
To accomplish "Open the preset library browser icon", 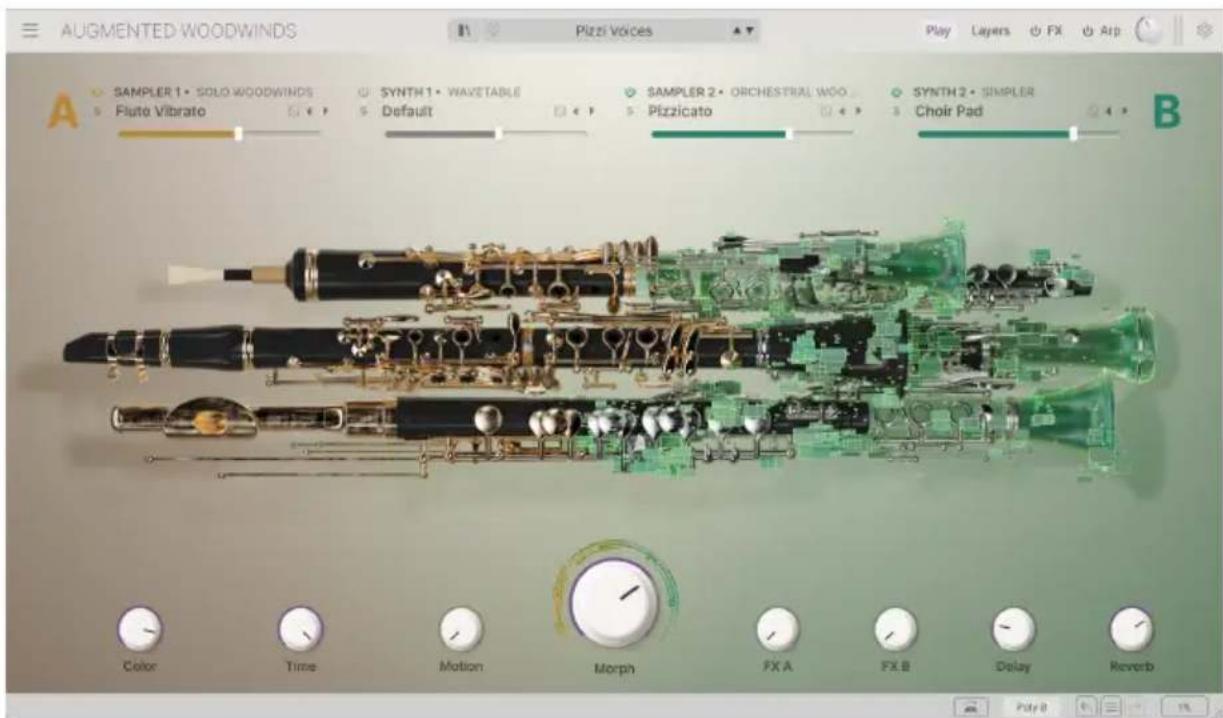I will (464, 31).
